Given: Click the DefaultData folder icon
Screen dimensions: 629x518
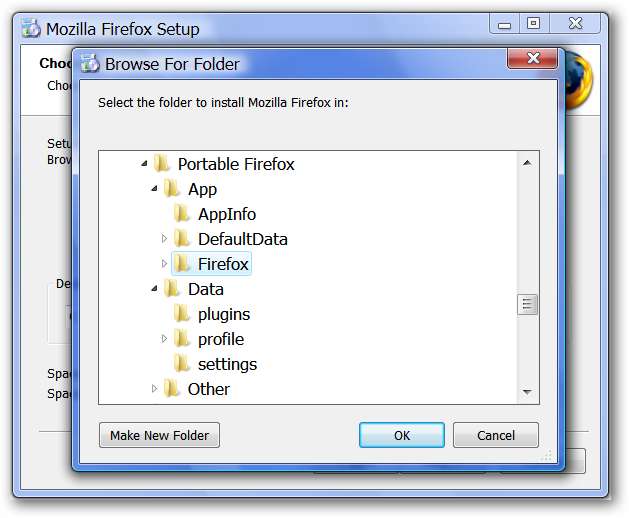Looking at the screenshot, I should (x=182, y=239).
